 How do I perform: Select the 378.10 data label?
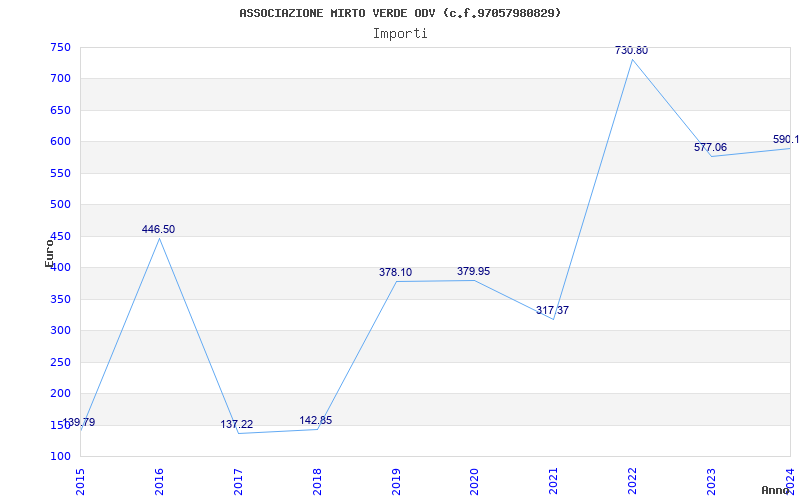pyautogui.click(x=395, y=272)
